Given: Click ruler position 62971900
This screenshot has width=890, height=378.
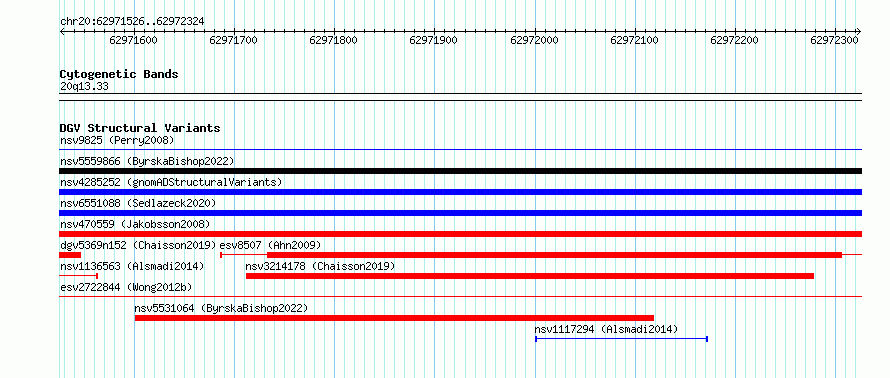Looking at the screenshot, I should (x=433, y=40).
